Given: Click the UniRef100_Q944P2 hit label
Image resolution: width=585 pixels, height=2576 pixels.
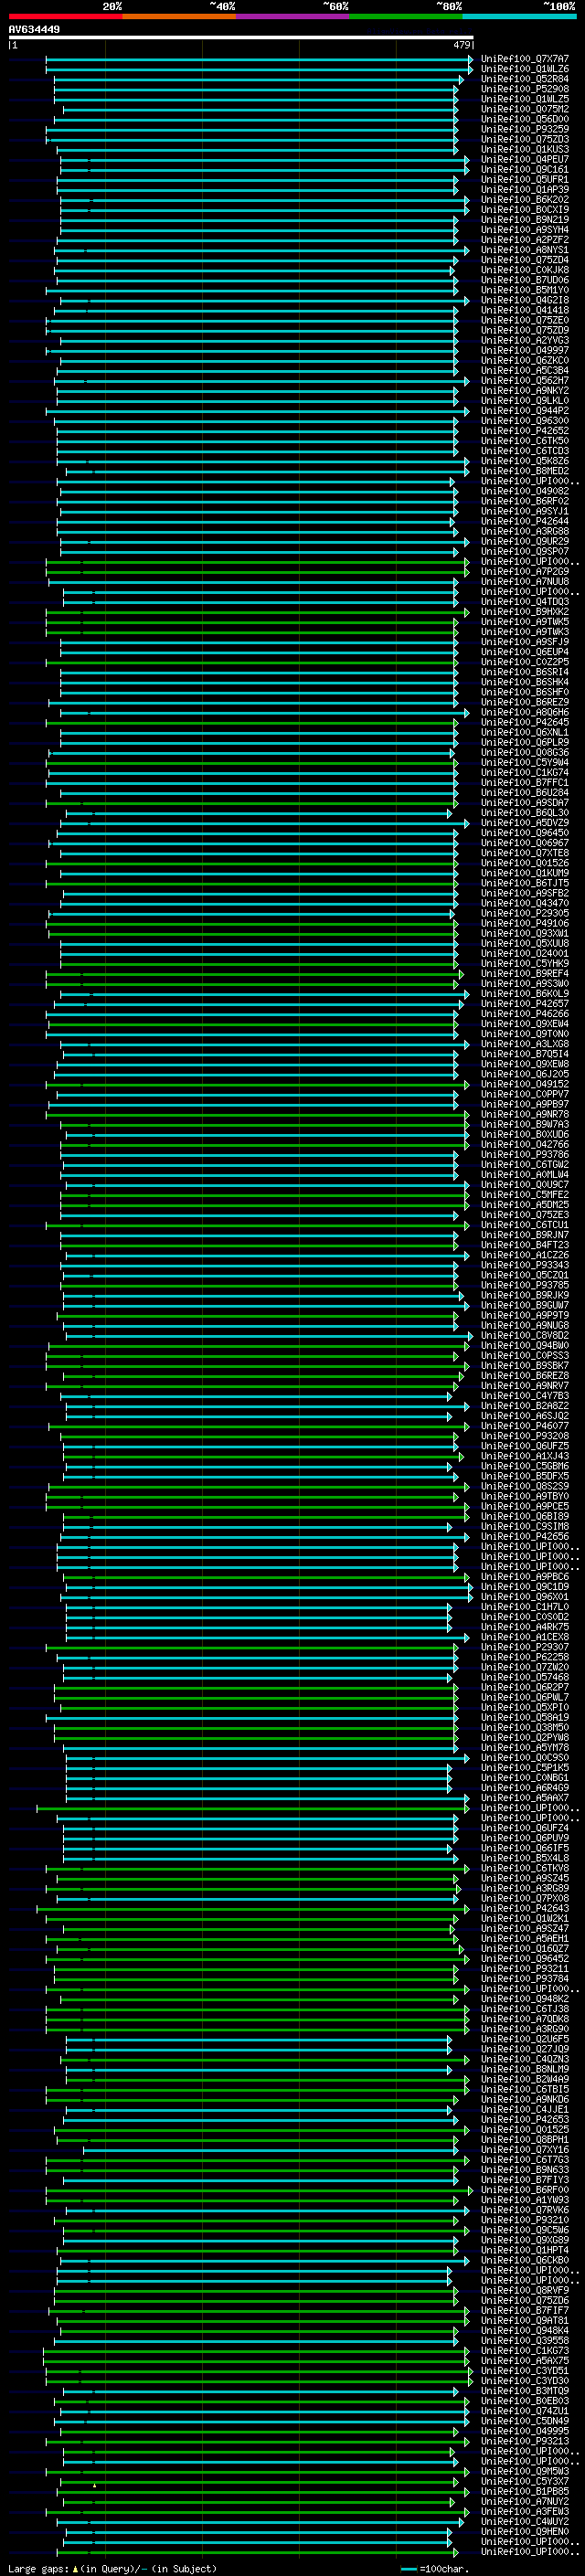Looking at the screenshot, I should coord(525,411).
